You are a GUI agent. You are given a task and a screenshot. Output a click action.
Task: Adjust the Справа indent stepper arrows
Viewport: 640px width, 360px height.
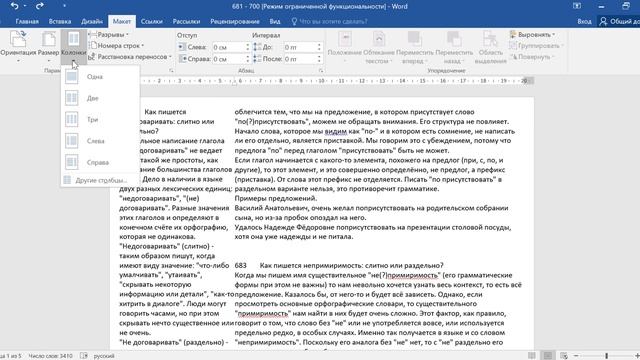pyautogui.click(x=247, y=59)
